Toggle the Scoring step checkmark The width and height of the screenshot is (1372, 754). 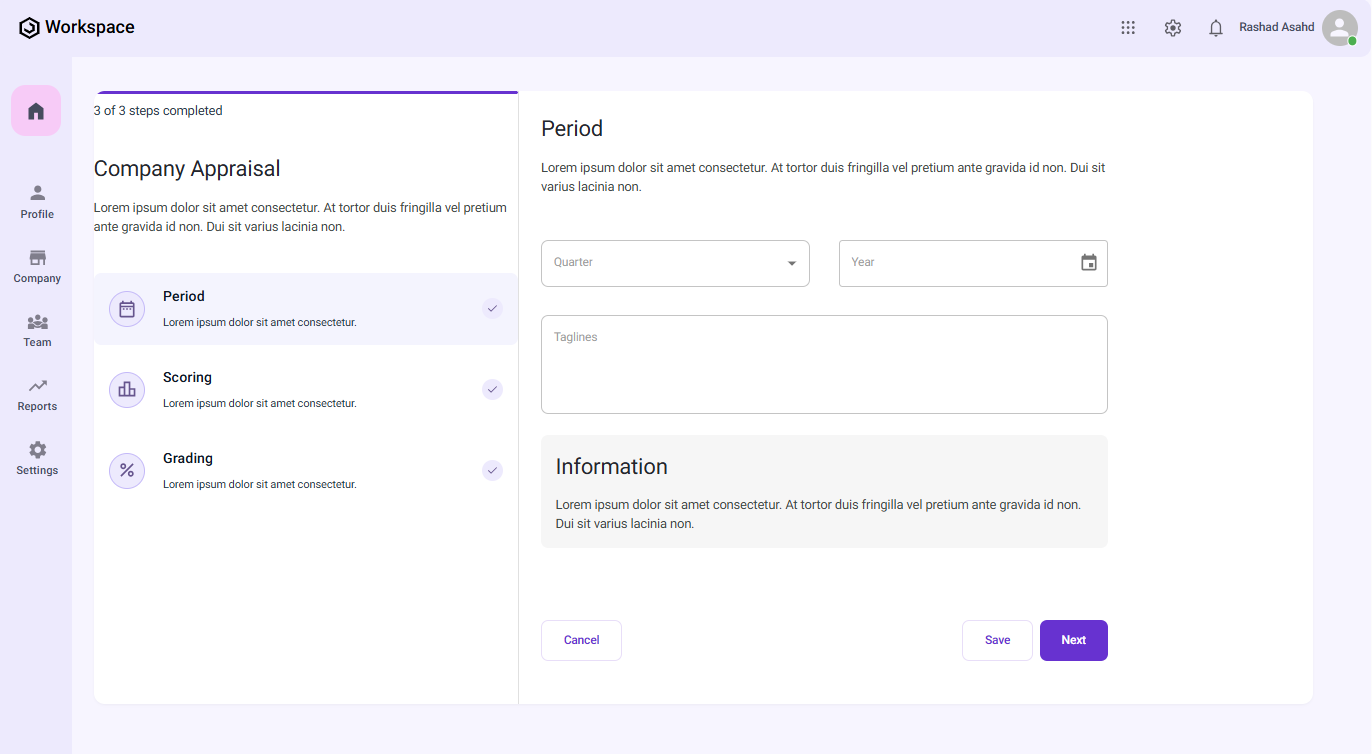point(492,389)
